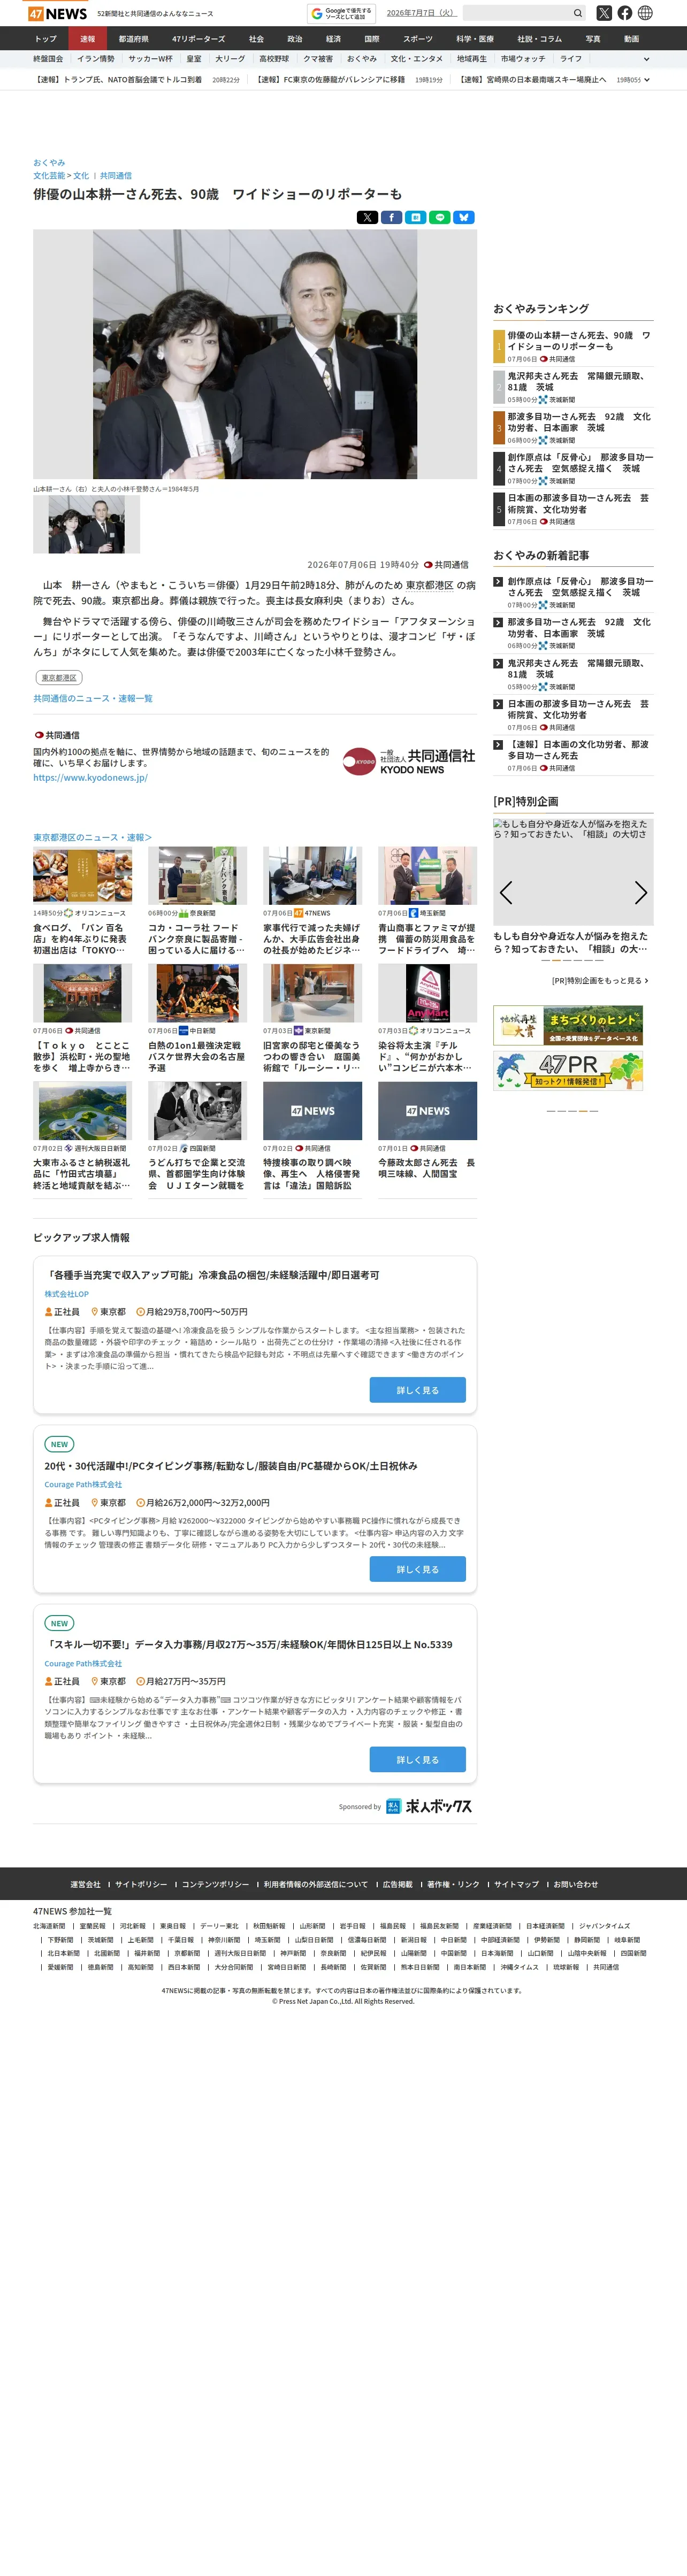Click Google preferred source button
Screen dimensions: 687x2576
click(x=341, y=13)
